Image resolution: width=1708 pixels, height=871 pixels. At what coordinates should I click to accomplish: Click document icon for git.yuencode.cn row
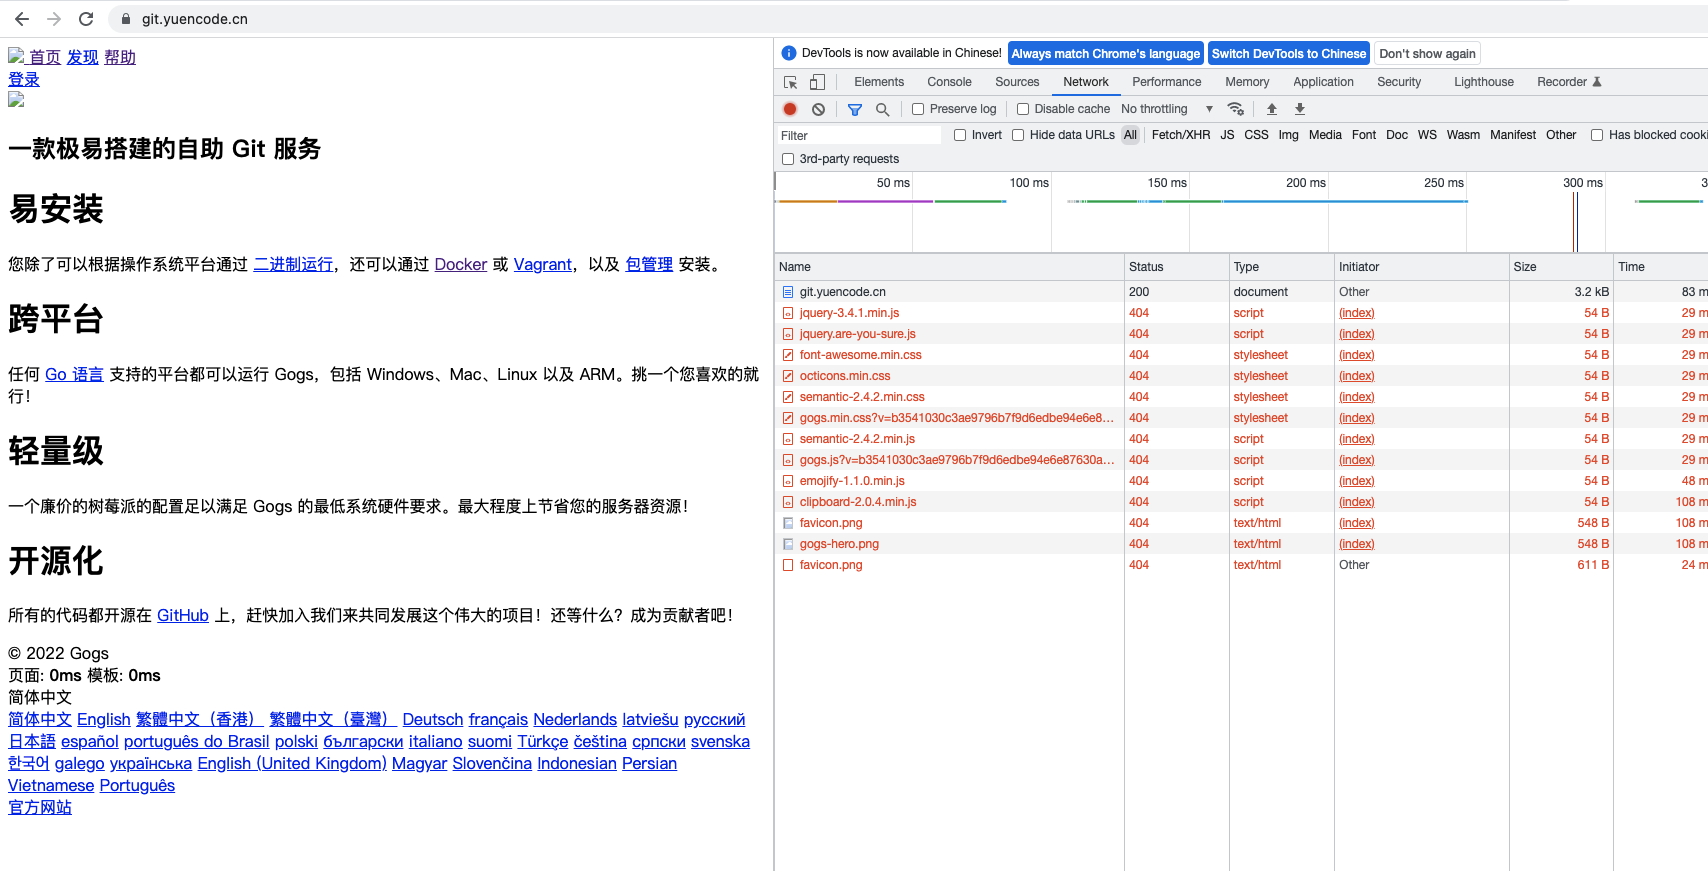point(788,292)
